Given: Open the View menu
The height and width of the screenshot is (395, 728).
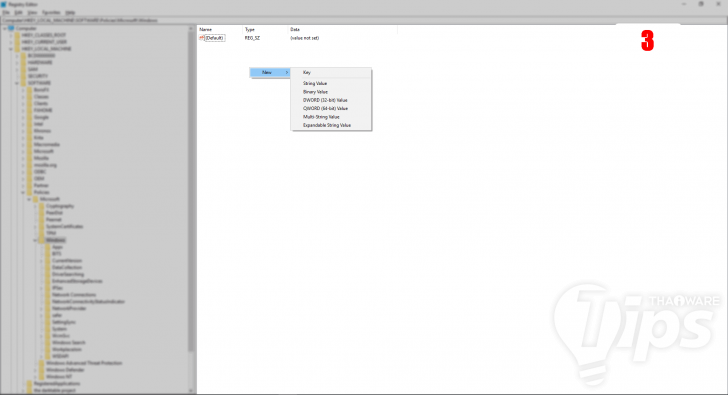Looking at the screenshot, I should click(32, 13).
